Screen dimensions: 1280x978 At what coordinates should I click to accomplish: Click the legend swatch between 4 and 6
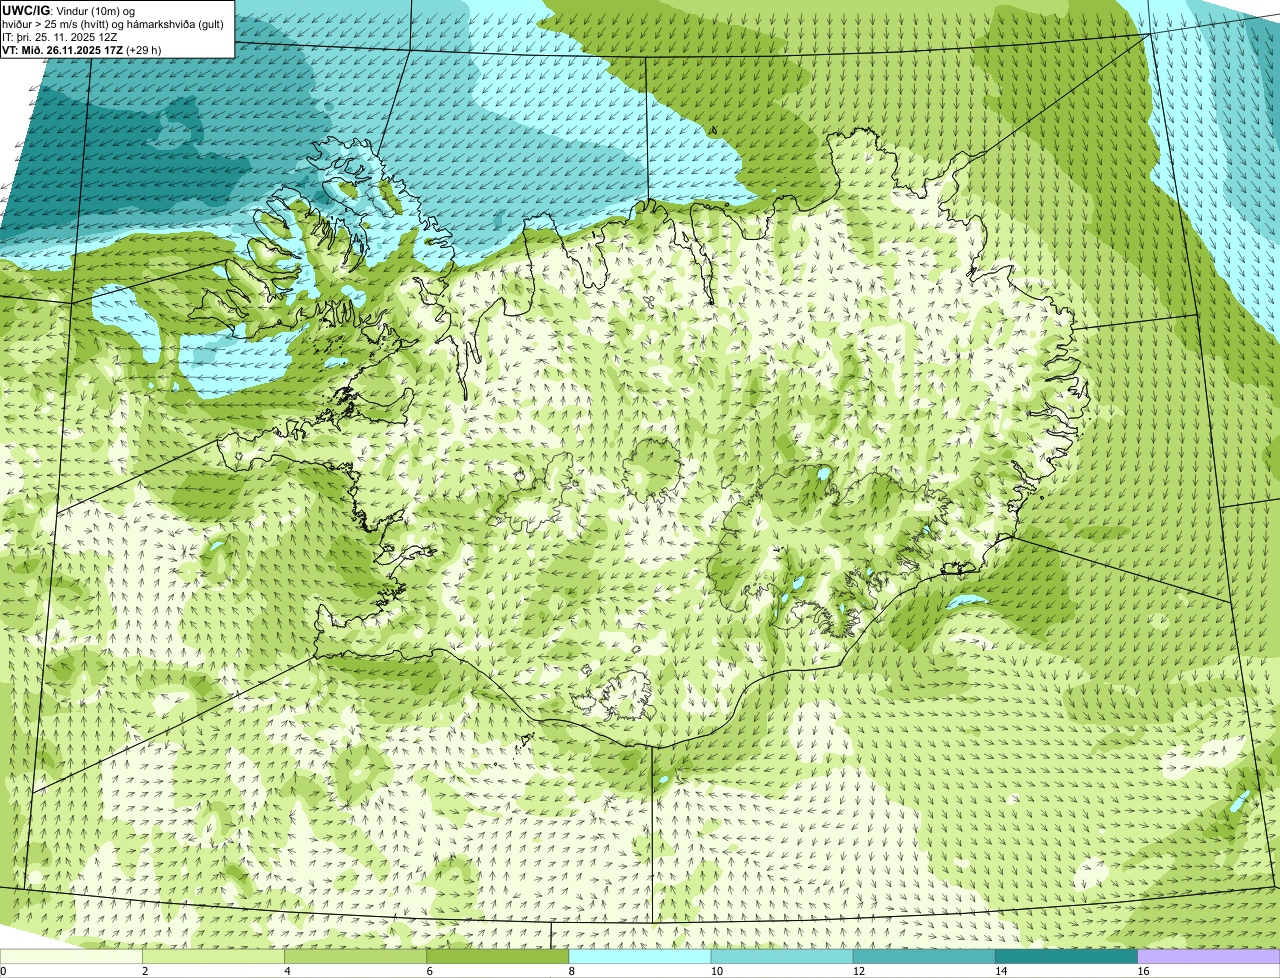355,957
